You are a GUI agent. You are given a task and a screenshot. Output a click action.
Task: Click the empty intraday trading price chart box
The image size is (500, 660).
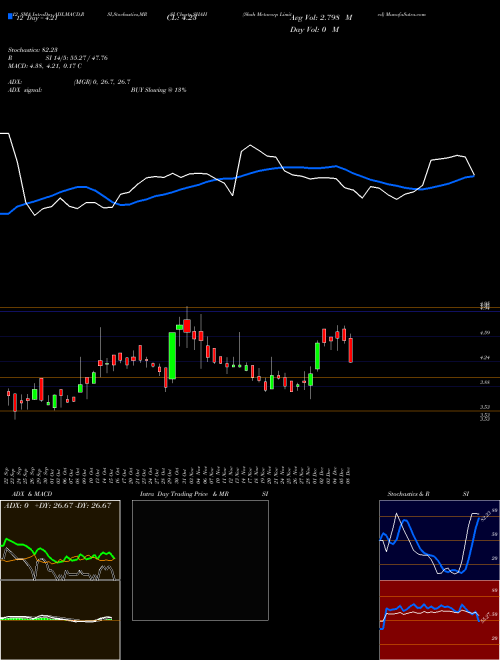tap(200, 560)
